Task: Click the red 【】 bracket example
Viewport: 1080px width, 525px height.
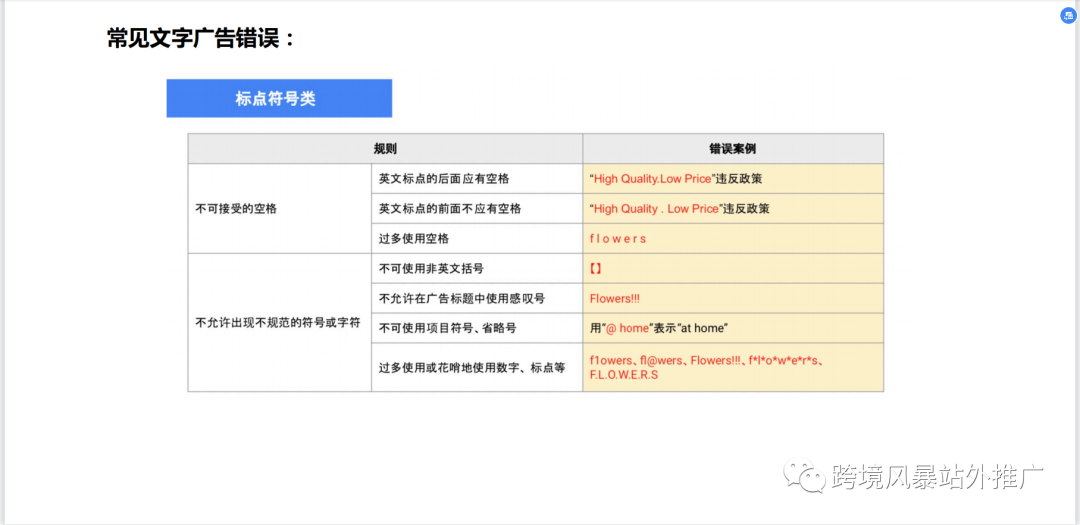Action: coord(596,269)
